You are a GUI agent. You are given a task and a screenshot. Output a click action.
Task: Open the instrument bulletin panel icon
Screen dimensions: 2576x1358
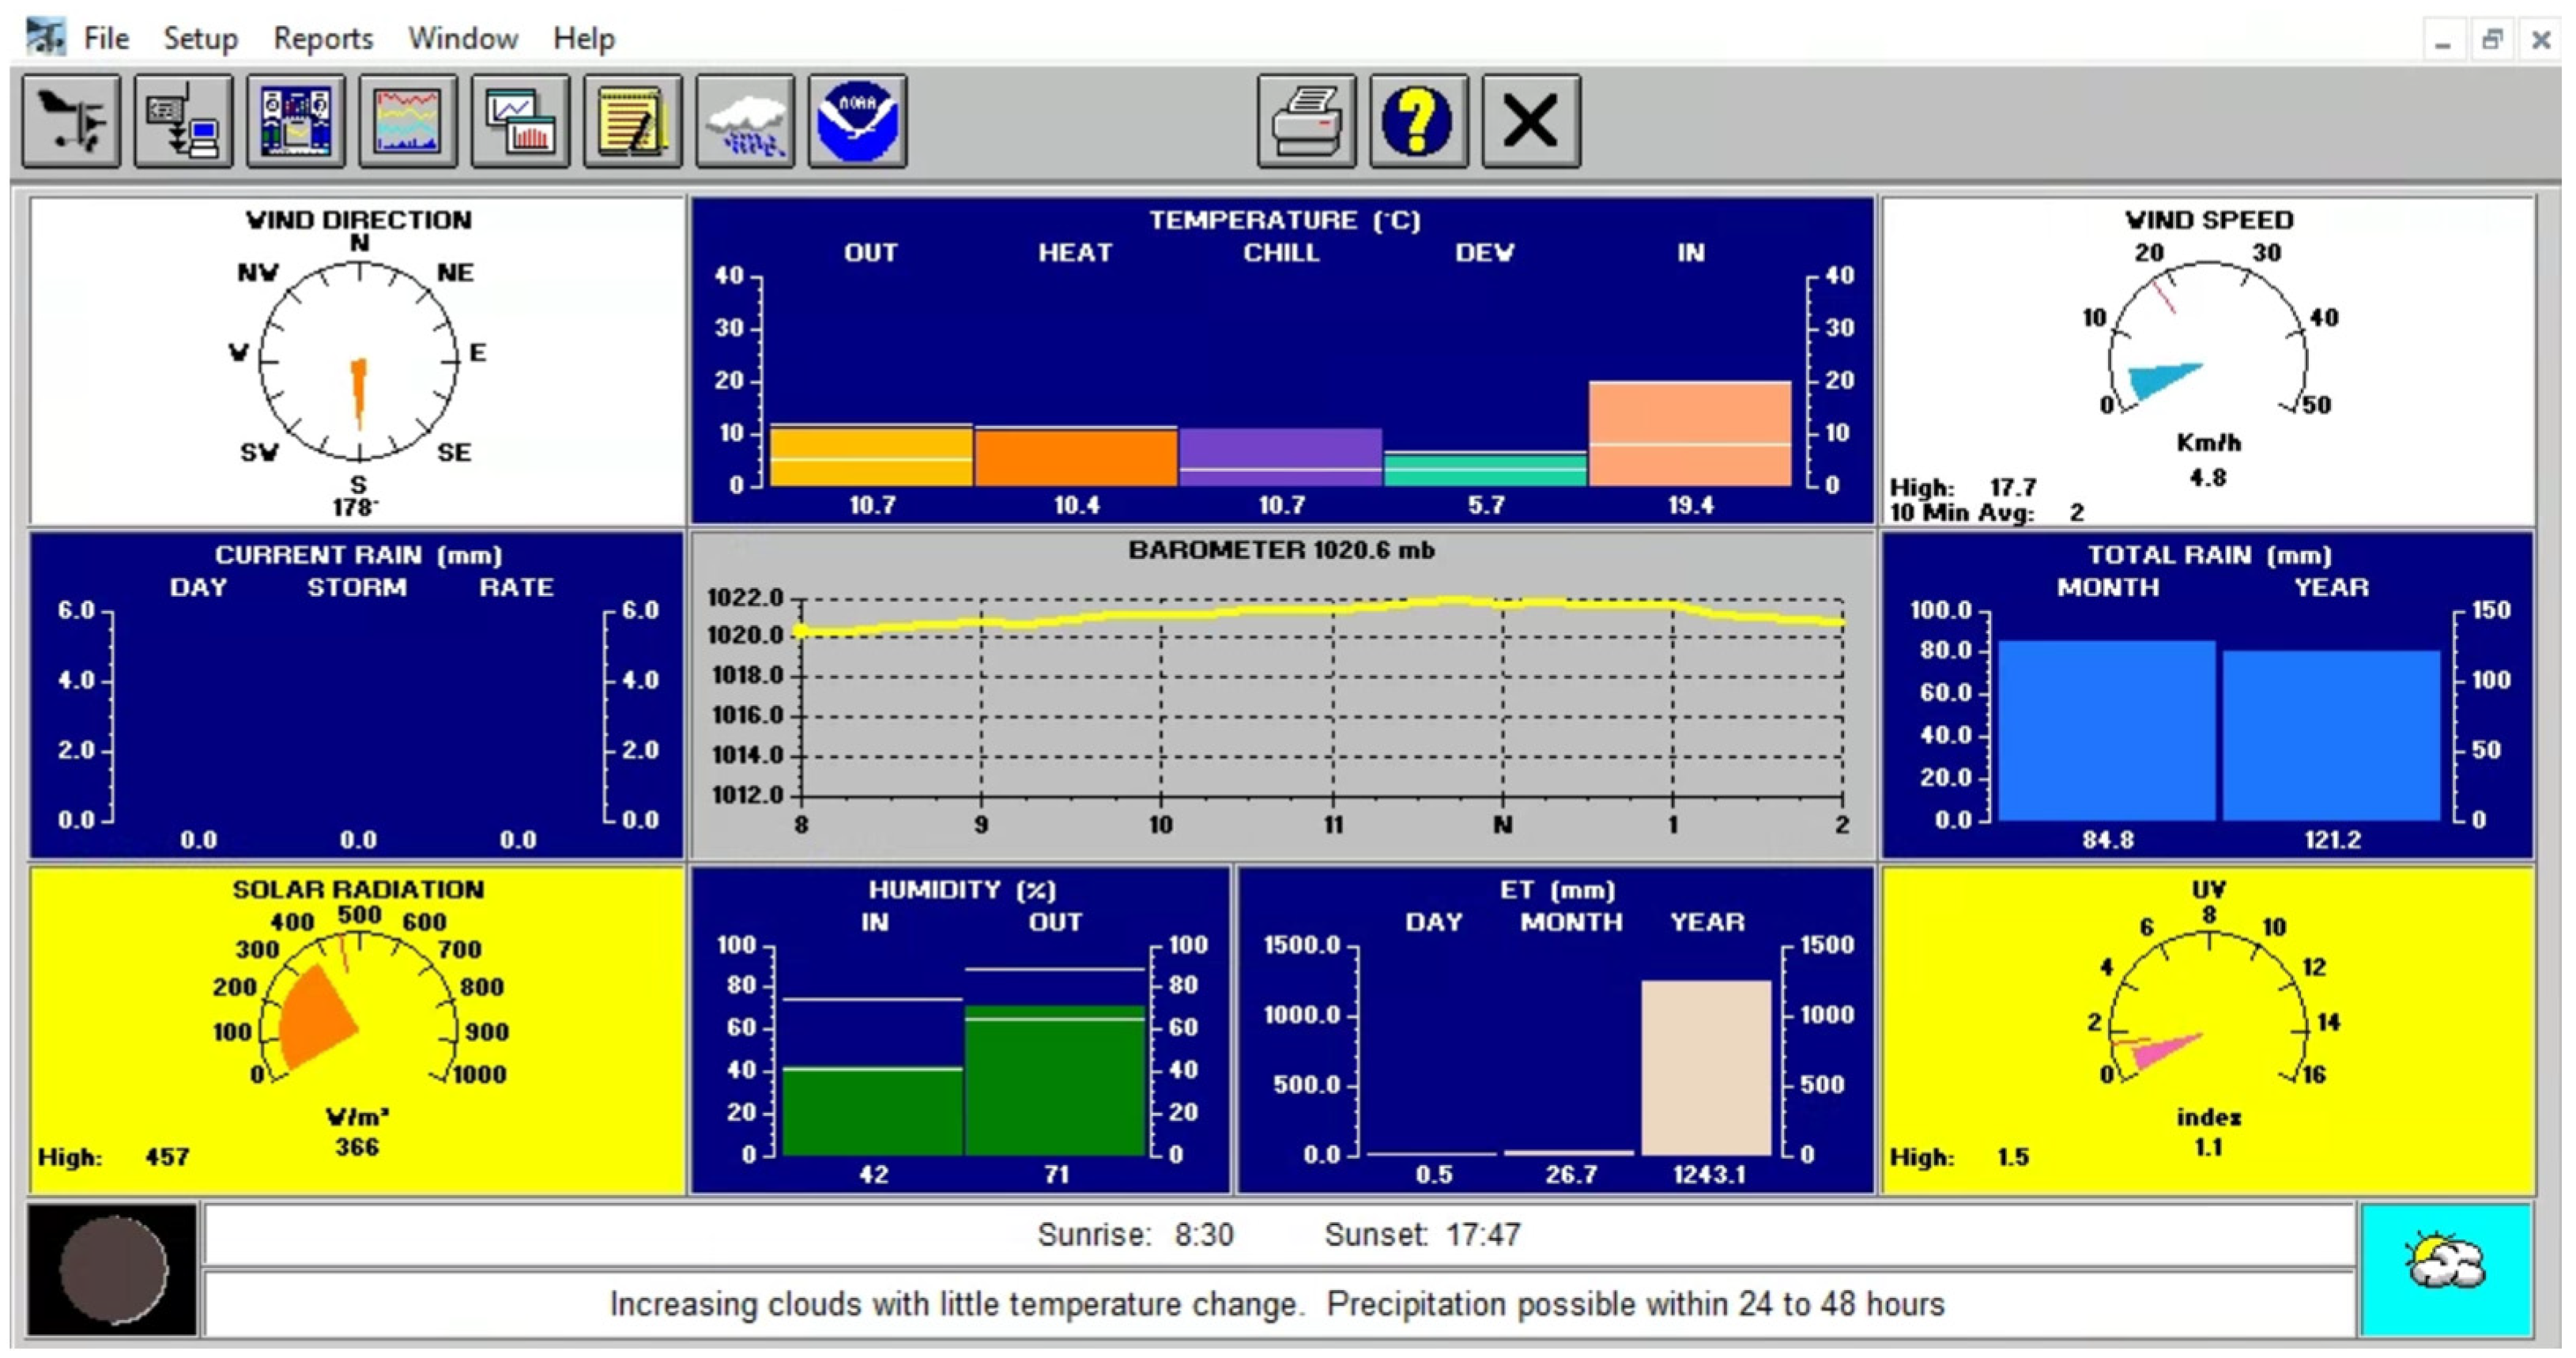tap(296, 122)
